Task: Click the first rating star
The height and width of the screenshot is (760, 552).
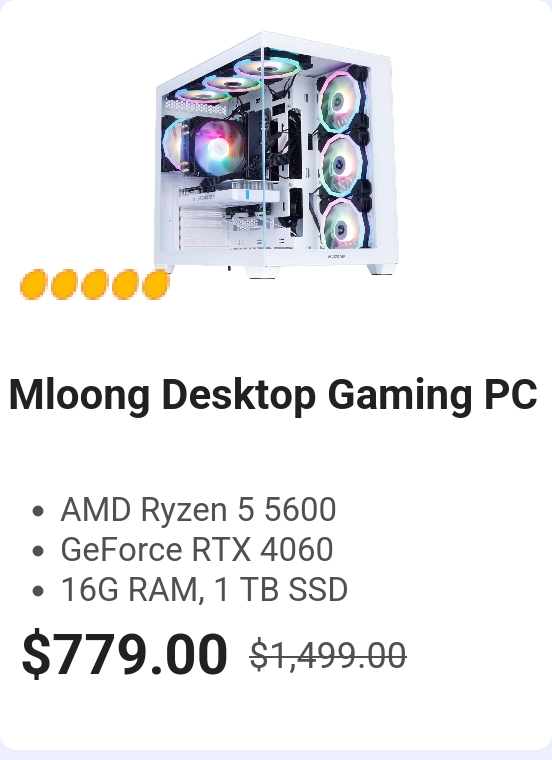Action: pos(34,285)
